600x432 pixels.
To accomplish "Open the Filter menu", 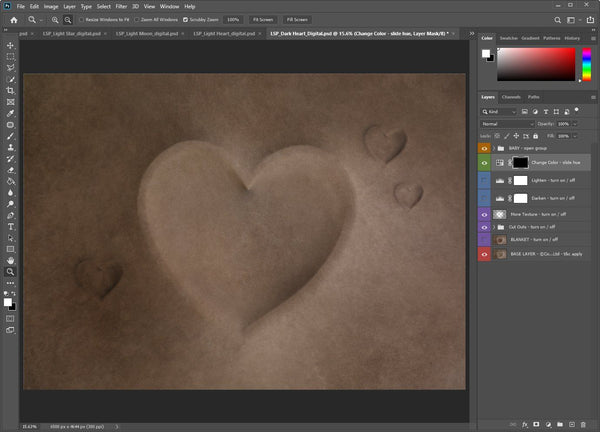I will click(121, 6).
